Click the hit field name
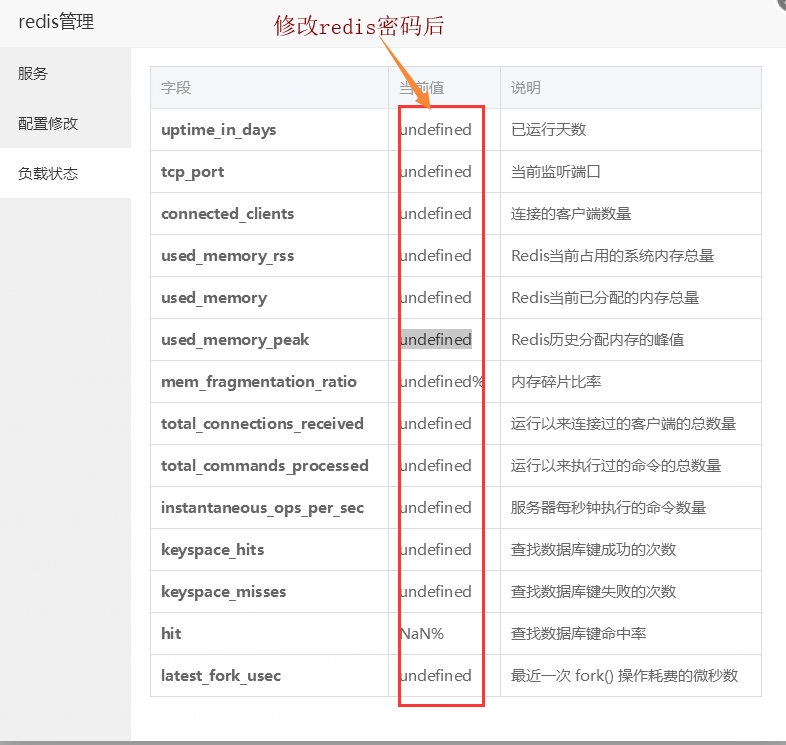Screen dimensions: 786x745 (171, 634)
